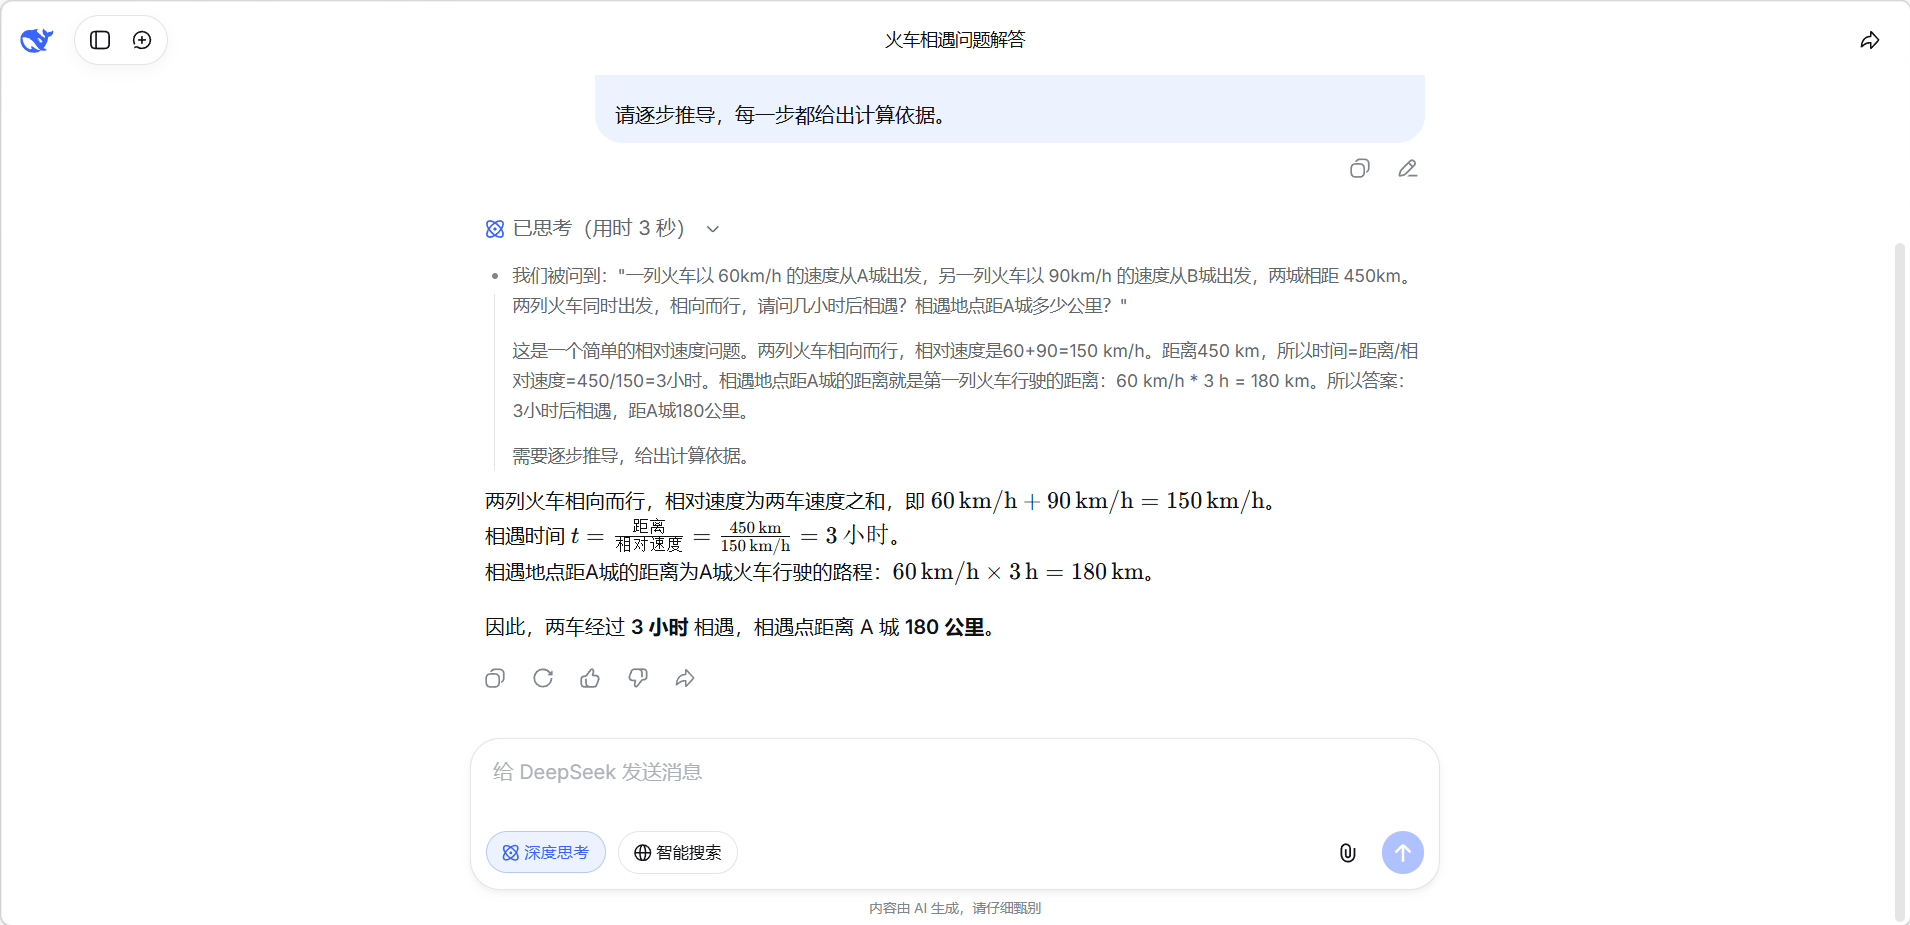Viewport: 1910px width, 925px height.
Task: Click the DeepSeek whale logo
Action: [x=37, y=40]
